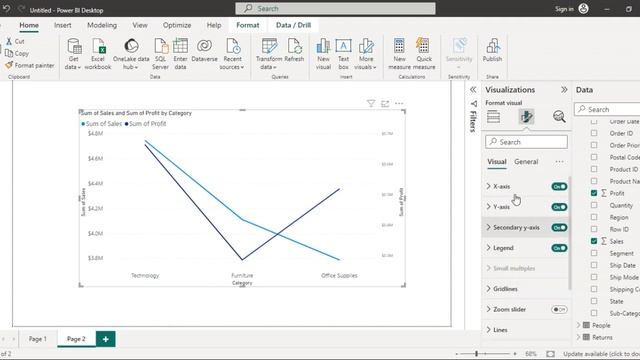Toggle the X-axis switch off
The image size is (640, 360).
[x=559, y=187]
